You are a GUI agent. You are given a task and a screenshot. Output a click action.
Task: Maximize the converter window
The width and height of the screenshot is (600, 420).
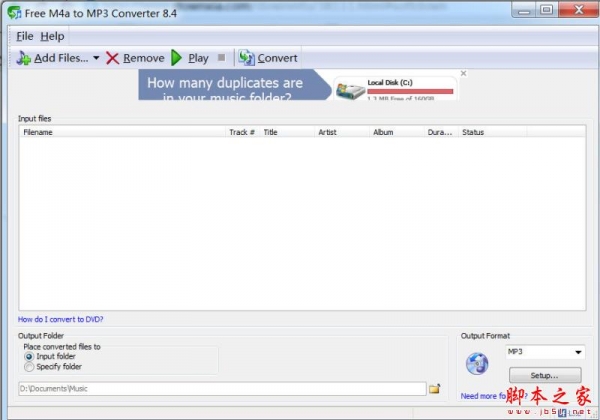[547, 10]
